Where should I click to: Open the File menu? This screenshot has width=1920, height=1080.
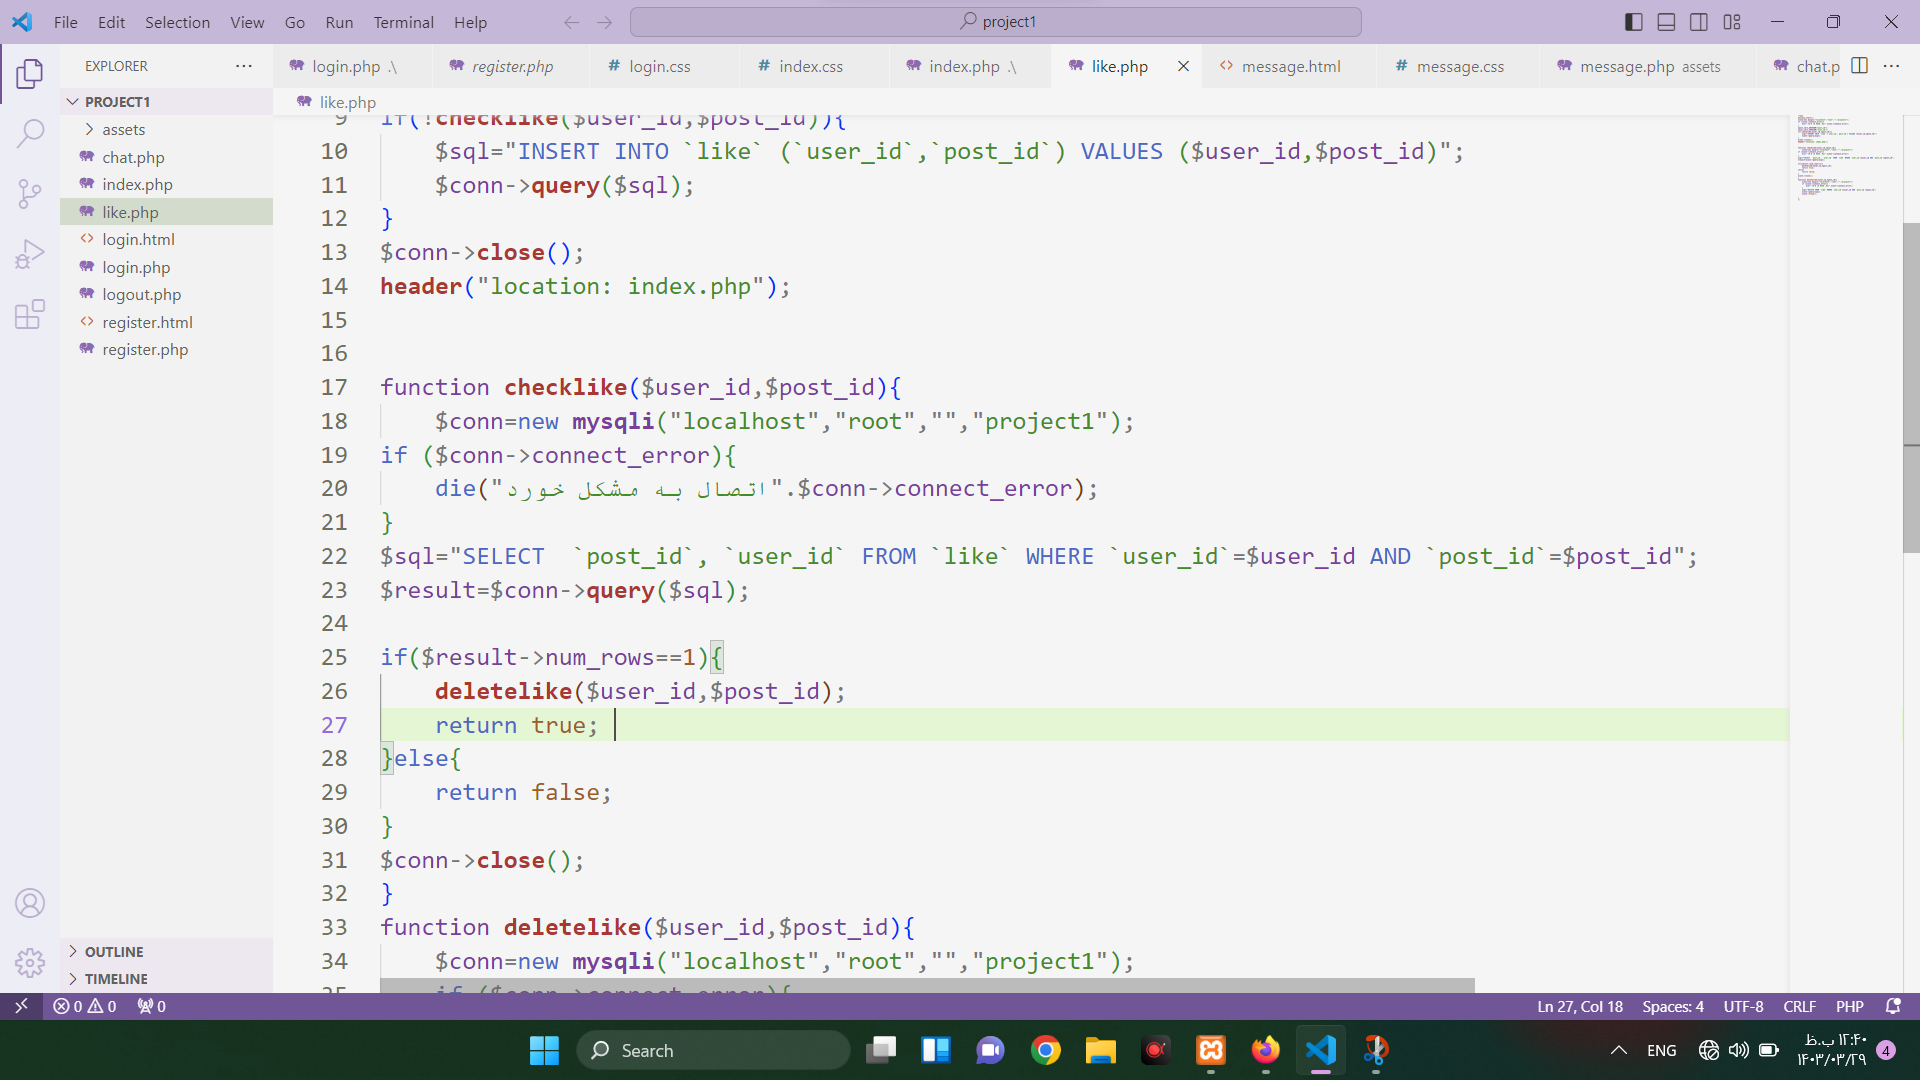pos(66,22)
